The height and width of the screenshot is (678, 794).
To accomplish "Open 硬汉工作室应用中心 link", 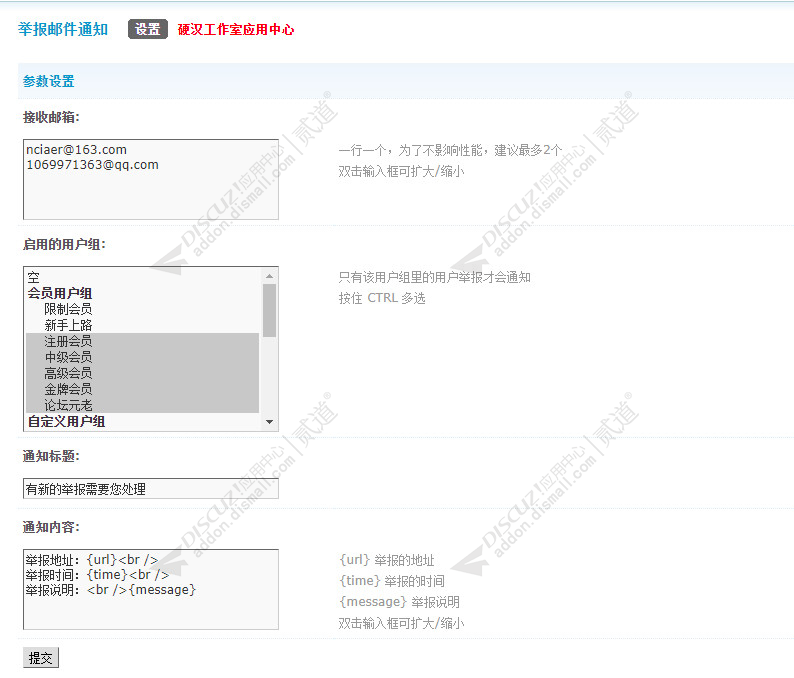I will click(x=235, y=29).
